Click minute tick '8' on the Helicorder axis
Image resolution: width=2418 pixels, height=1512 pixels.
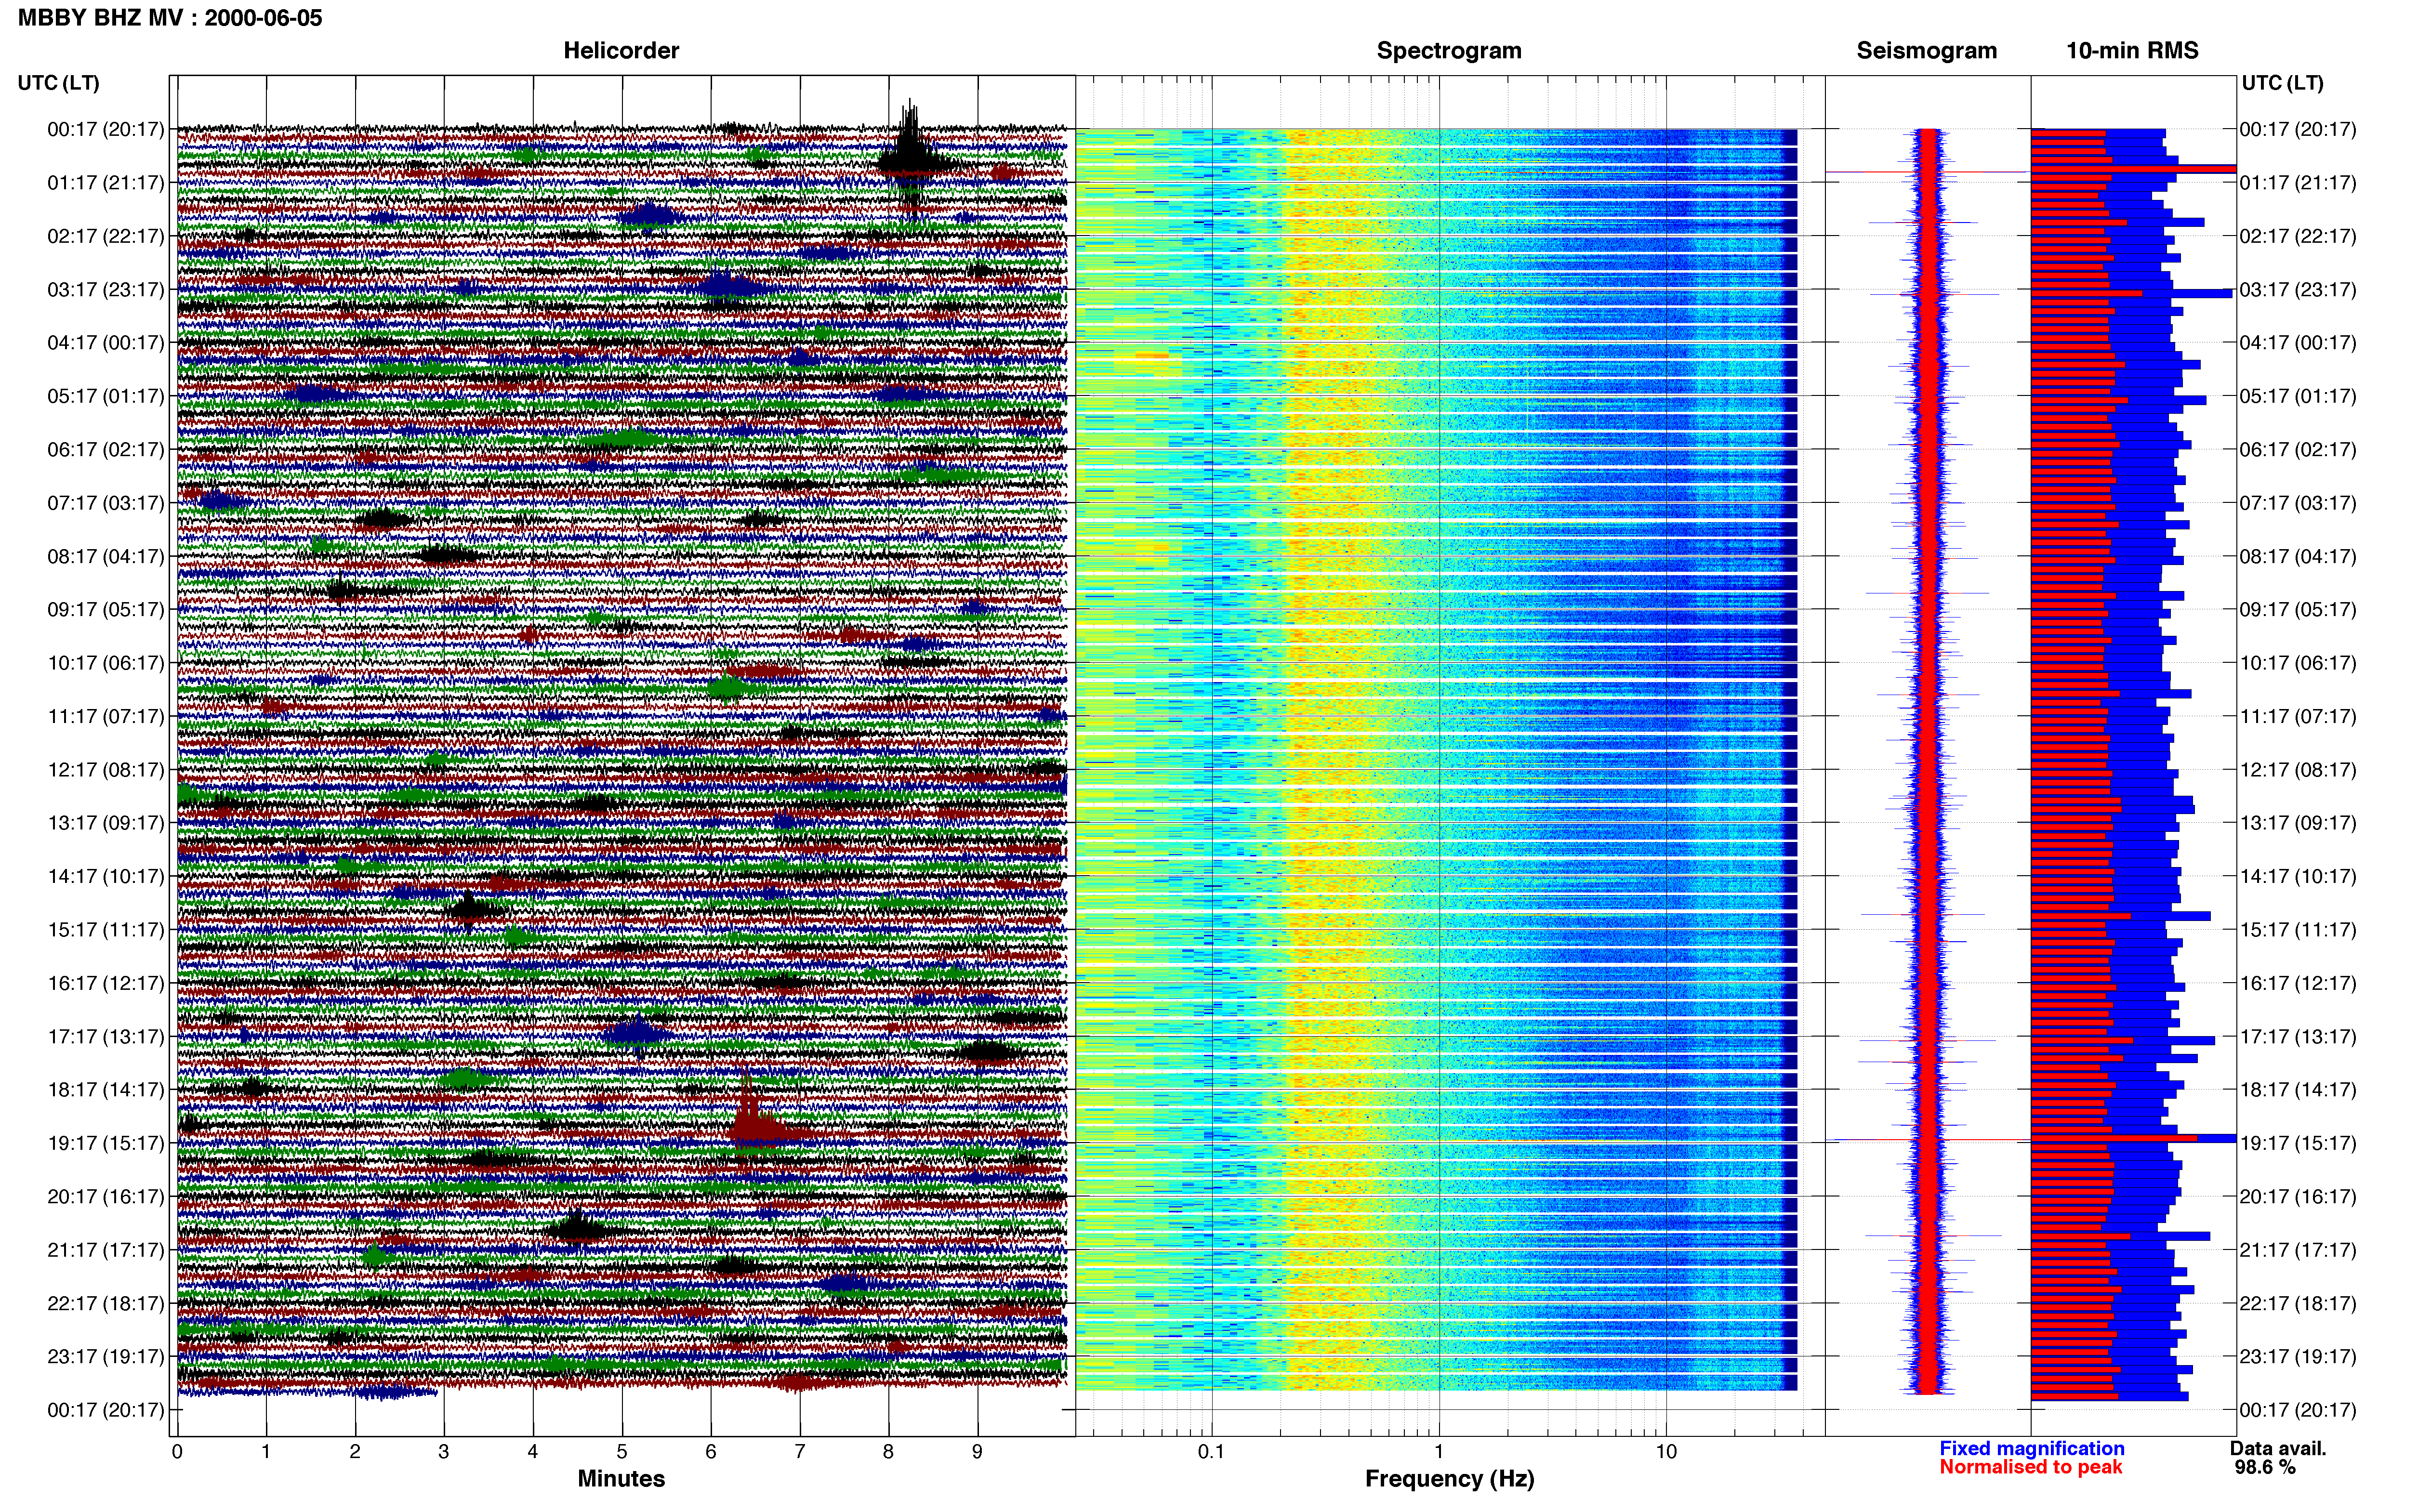[x=888, y=1452]
